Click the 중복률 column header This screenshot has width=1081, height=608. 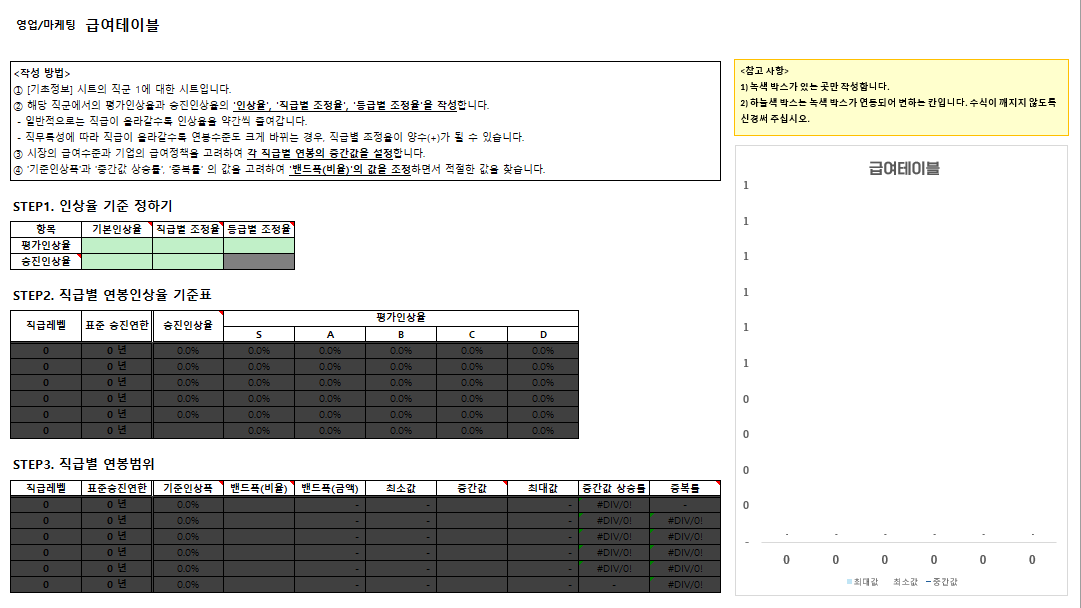click(685, 488)
